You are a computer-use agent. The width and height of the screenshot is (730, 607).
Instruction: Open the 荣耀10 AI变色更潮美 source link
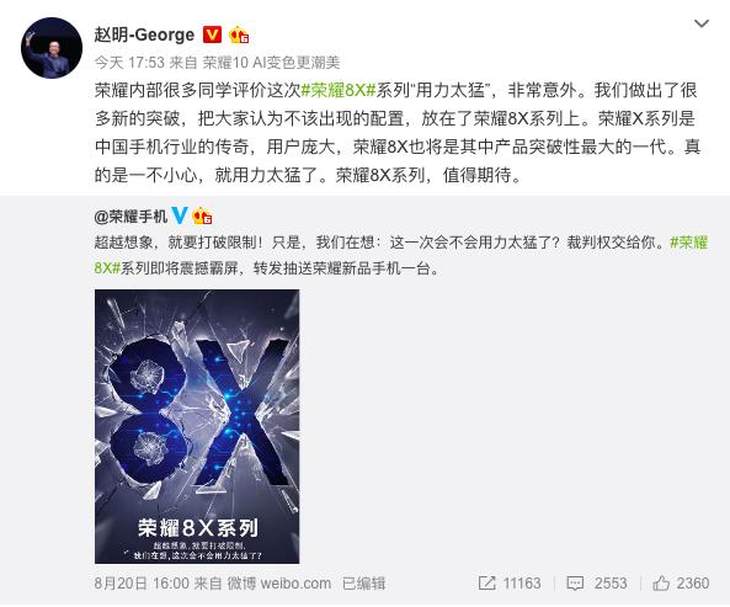(271, 62)
